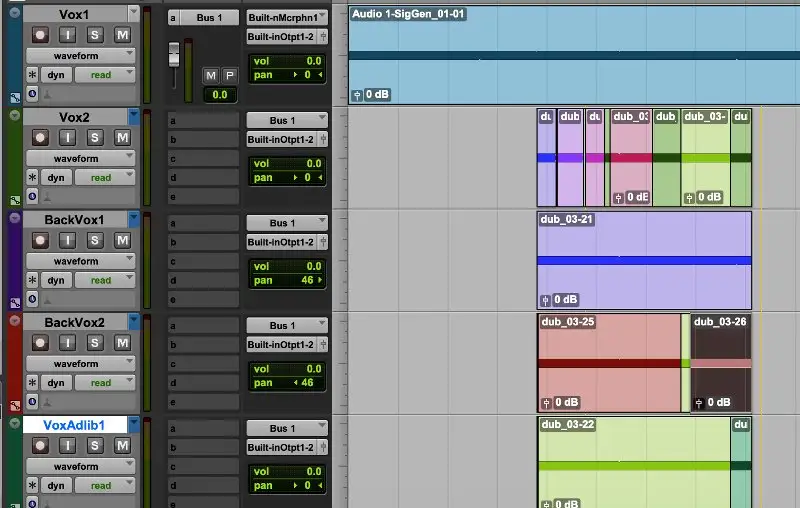Image resolution: width=800 pixels, height=508 pixels.
Task: Record-arm the Vox1 track
Action: (40, 35)
